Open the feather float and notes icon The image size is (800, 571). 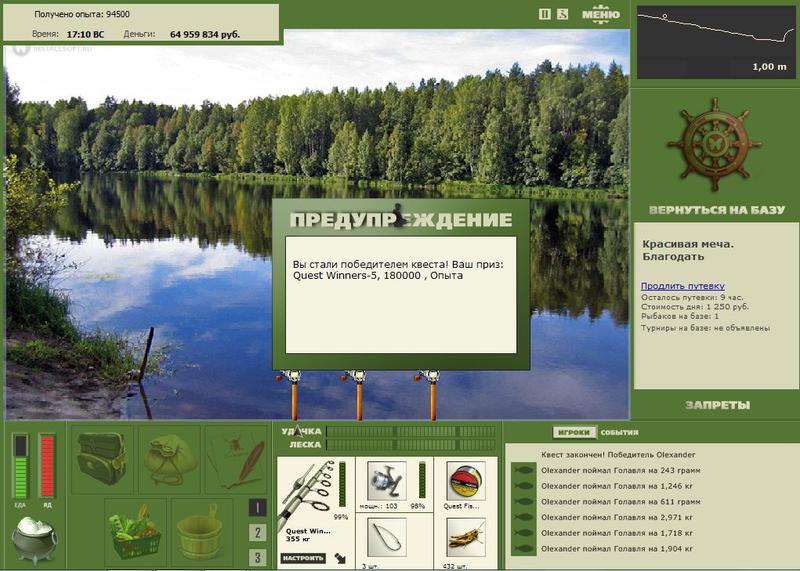coord(236,461)
